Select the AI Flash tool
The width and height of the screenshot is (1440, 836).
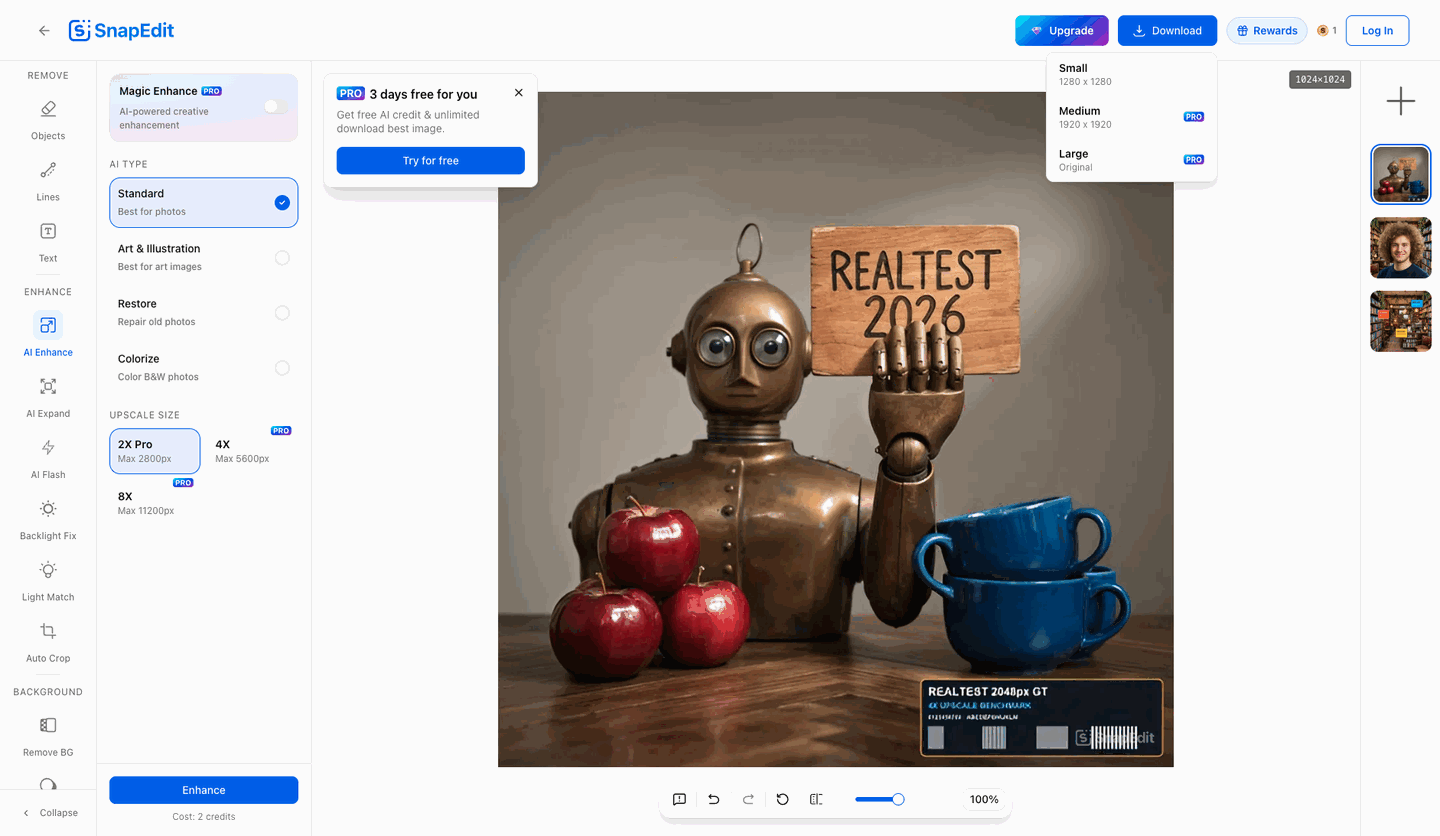[48, 458]
